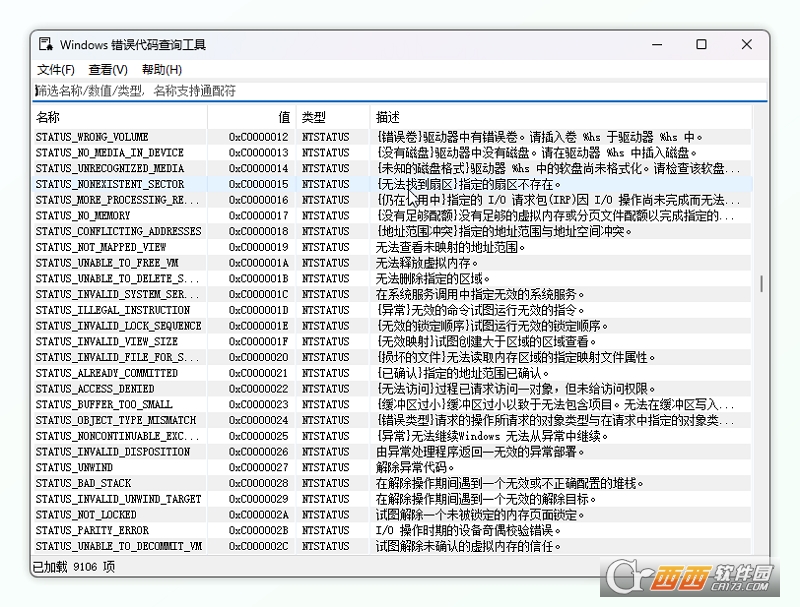The height and width of the screenshot is (607, 800).
Task: Sort by the 描述 column header
Action: point(560,117)
